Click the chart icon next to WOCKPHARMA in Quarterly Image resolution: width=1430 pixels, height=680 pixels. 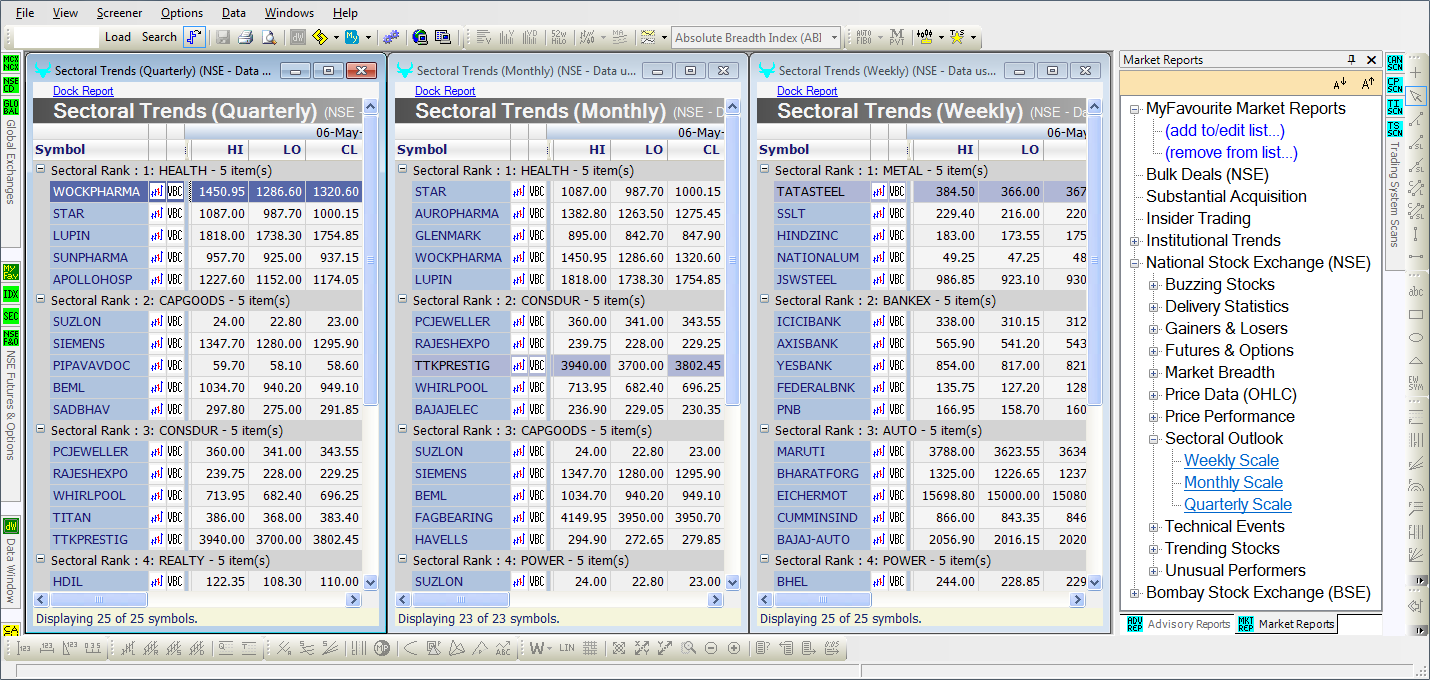click(157, 192)
